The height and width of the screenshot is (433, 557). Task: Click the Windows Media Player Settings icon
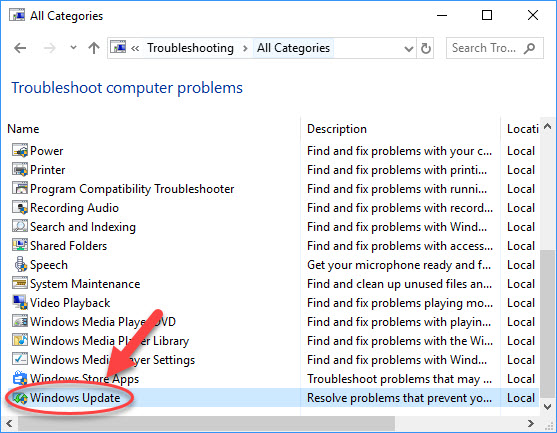click(x=20, y=359)
